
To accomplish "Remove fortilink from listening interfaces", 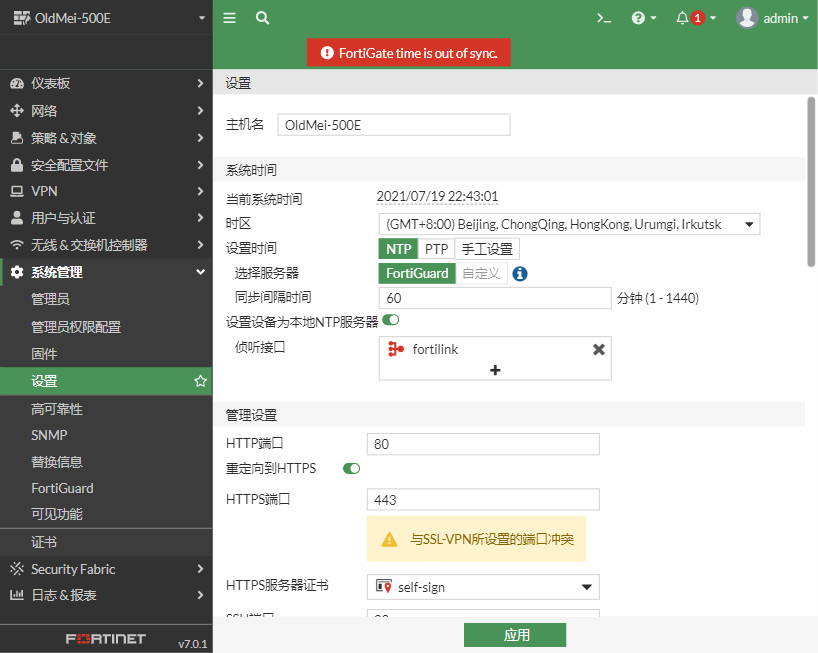I will click(599, 349).
